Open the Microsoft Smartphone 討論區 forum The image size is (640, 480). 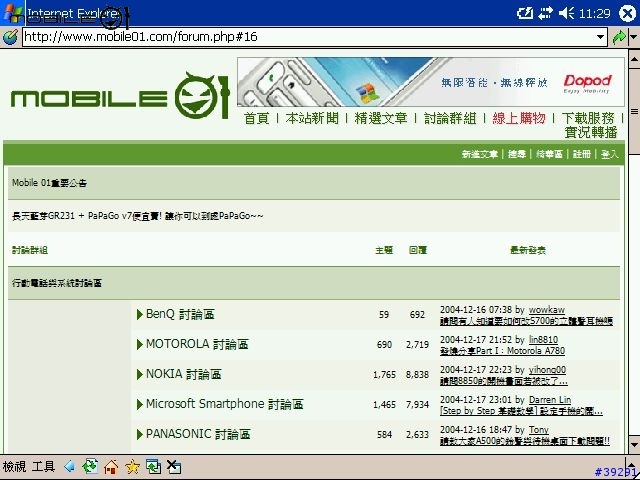click(x=224, y=404)
